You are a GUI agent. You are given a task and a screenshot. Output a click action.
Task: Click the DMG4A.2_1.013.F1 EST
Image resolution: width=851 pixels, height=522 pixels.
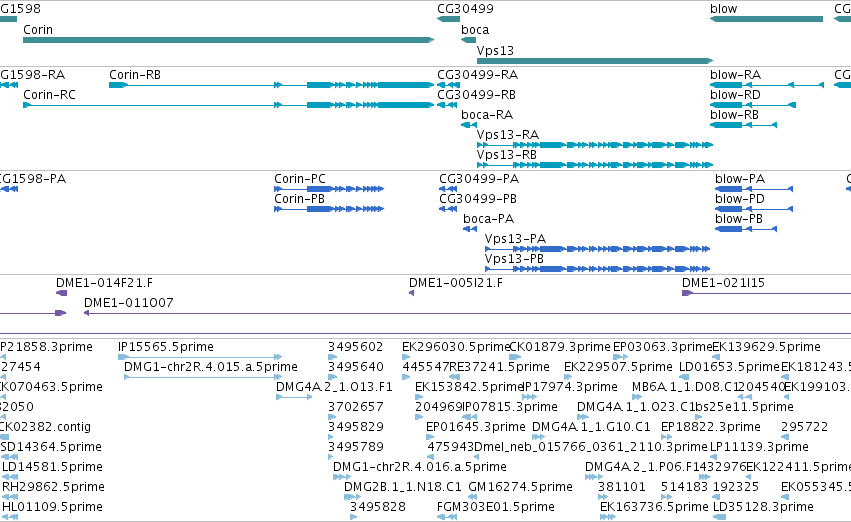tap(294, 397)
